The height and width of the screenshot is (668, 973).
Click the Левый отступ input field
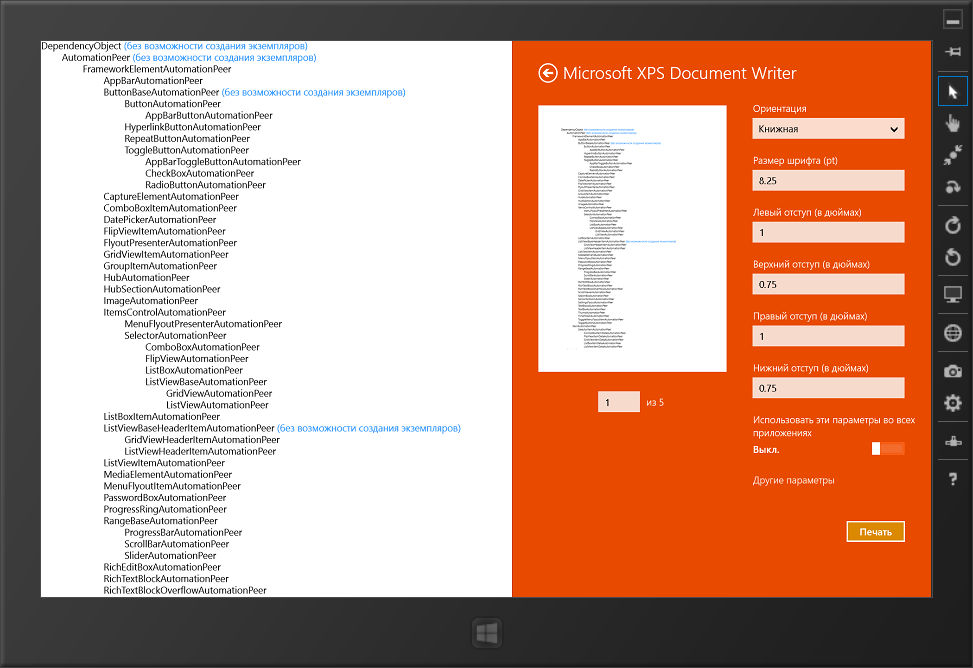[x=828, y=233]
